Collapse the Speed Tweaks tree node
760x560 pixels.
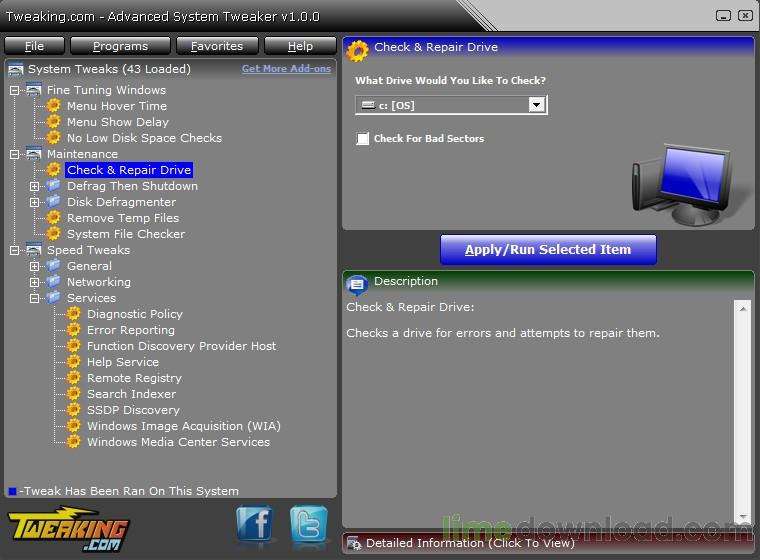coord(15,250)
